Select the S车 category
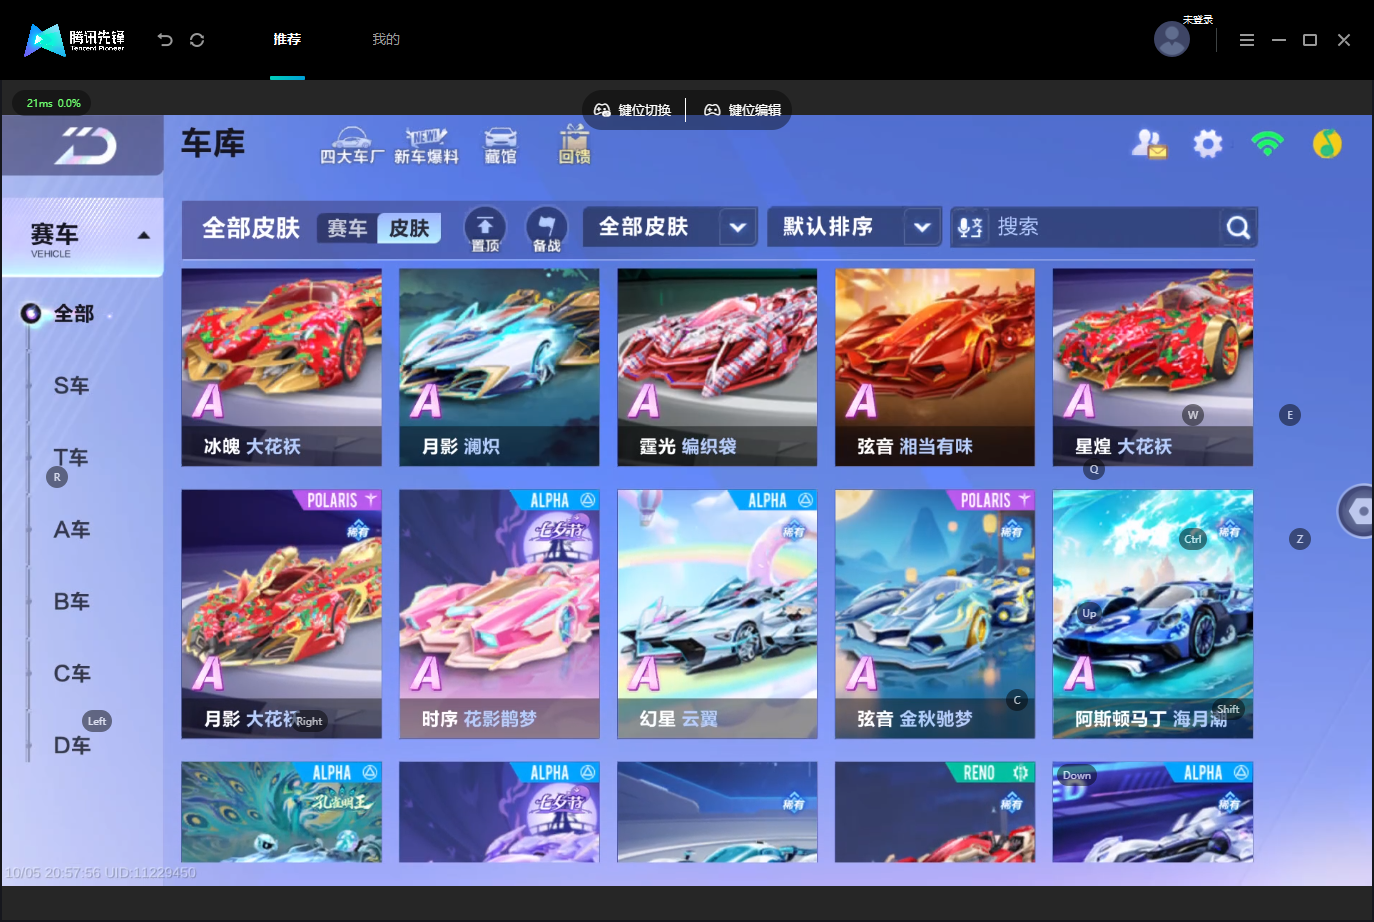 click(x=71, y=386)
